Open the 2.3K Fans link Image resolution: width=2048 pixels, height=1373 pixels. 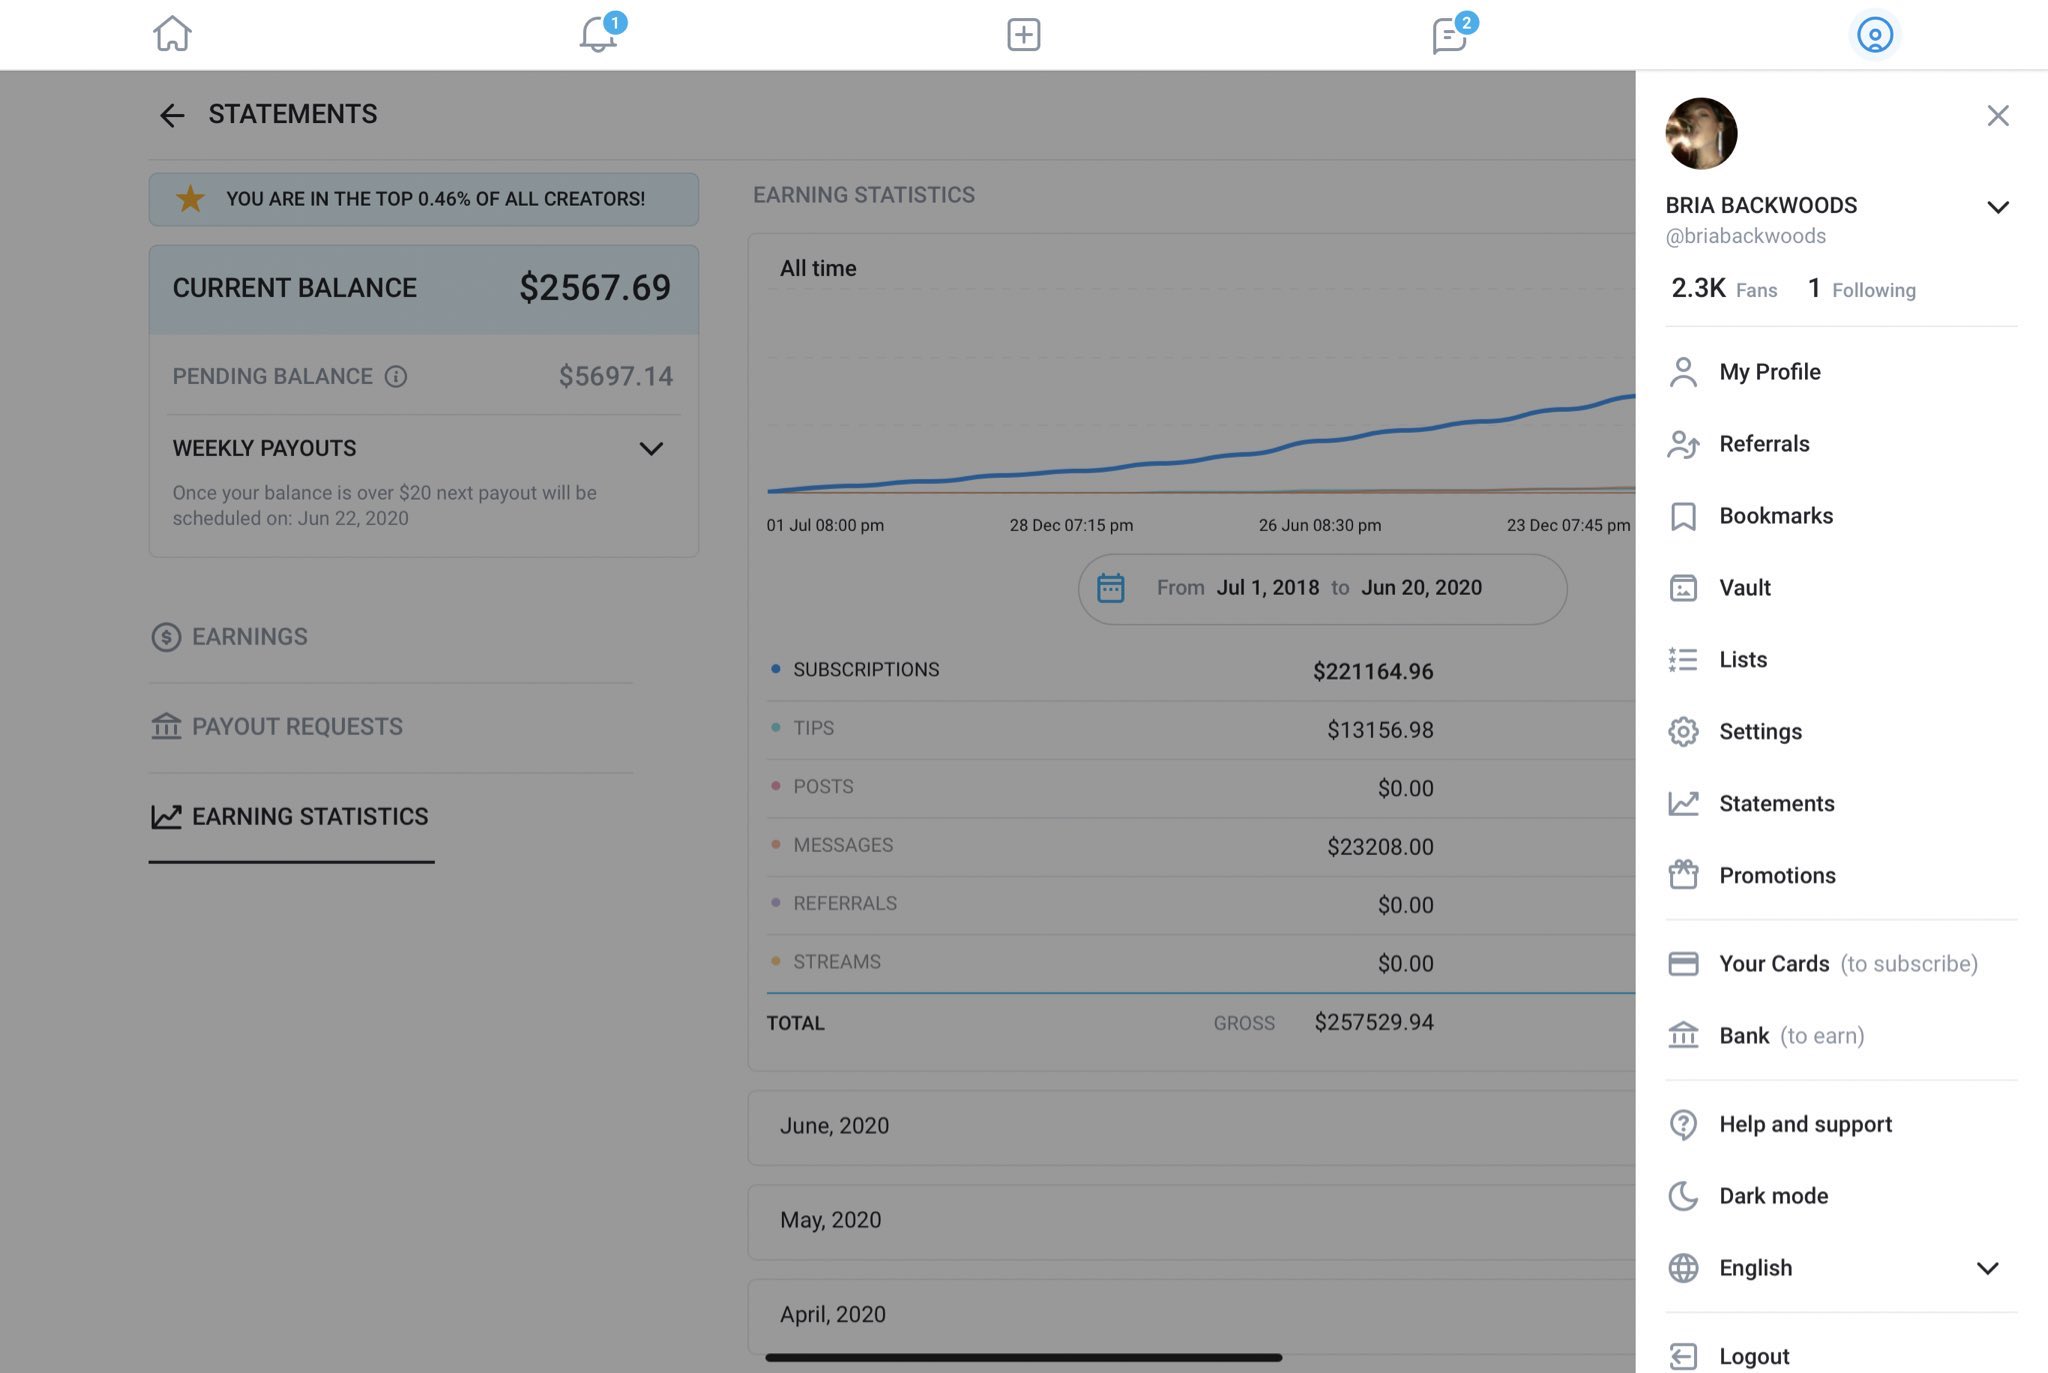tap(1723, 289)
